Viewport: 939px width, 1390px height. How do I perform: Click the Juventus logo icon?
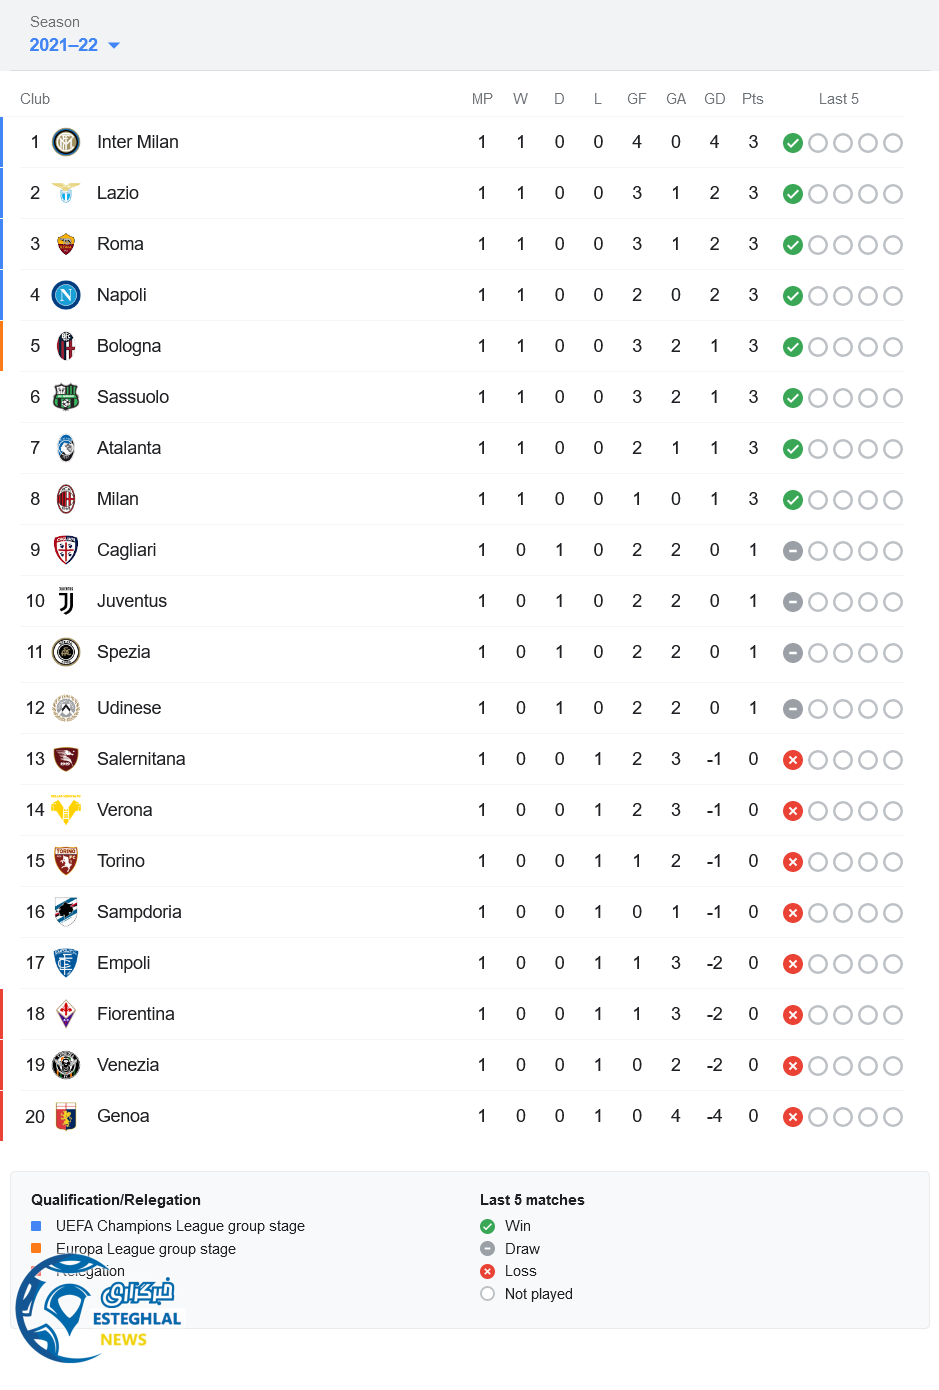pyautogui.click(x=66, y=601)
